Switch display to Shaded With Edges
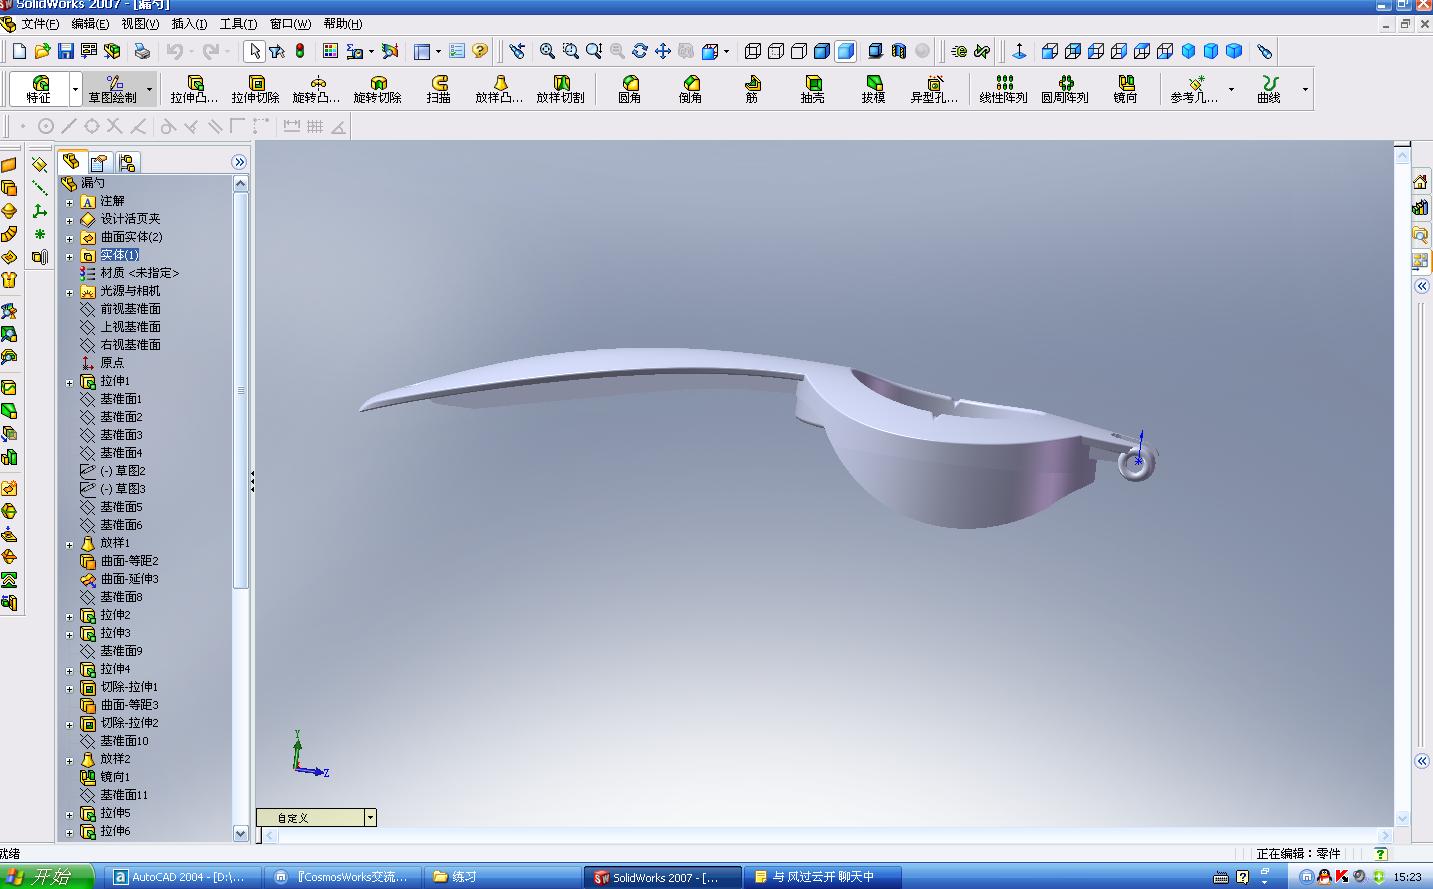This screenshot has width=1433, height=889. (822, 51)
